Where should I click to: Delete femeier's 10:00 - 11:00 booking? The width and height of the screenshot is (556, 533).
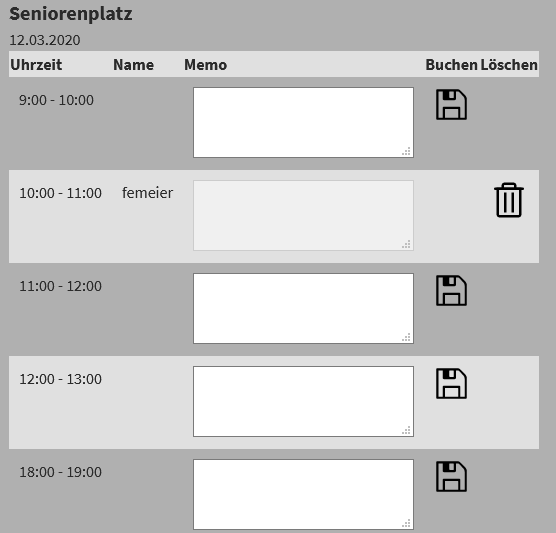click(x=509, y=200)
